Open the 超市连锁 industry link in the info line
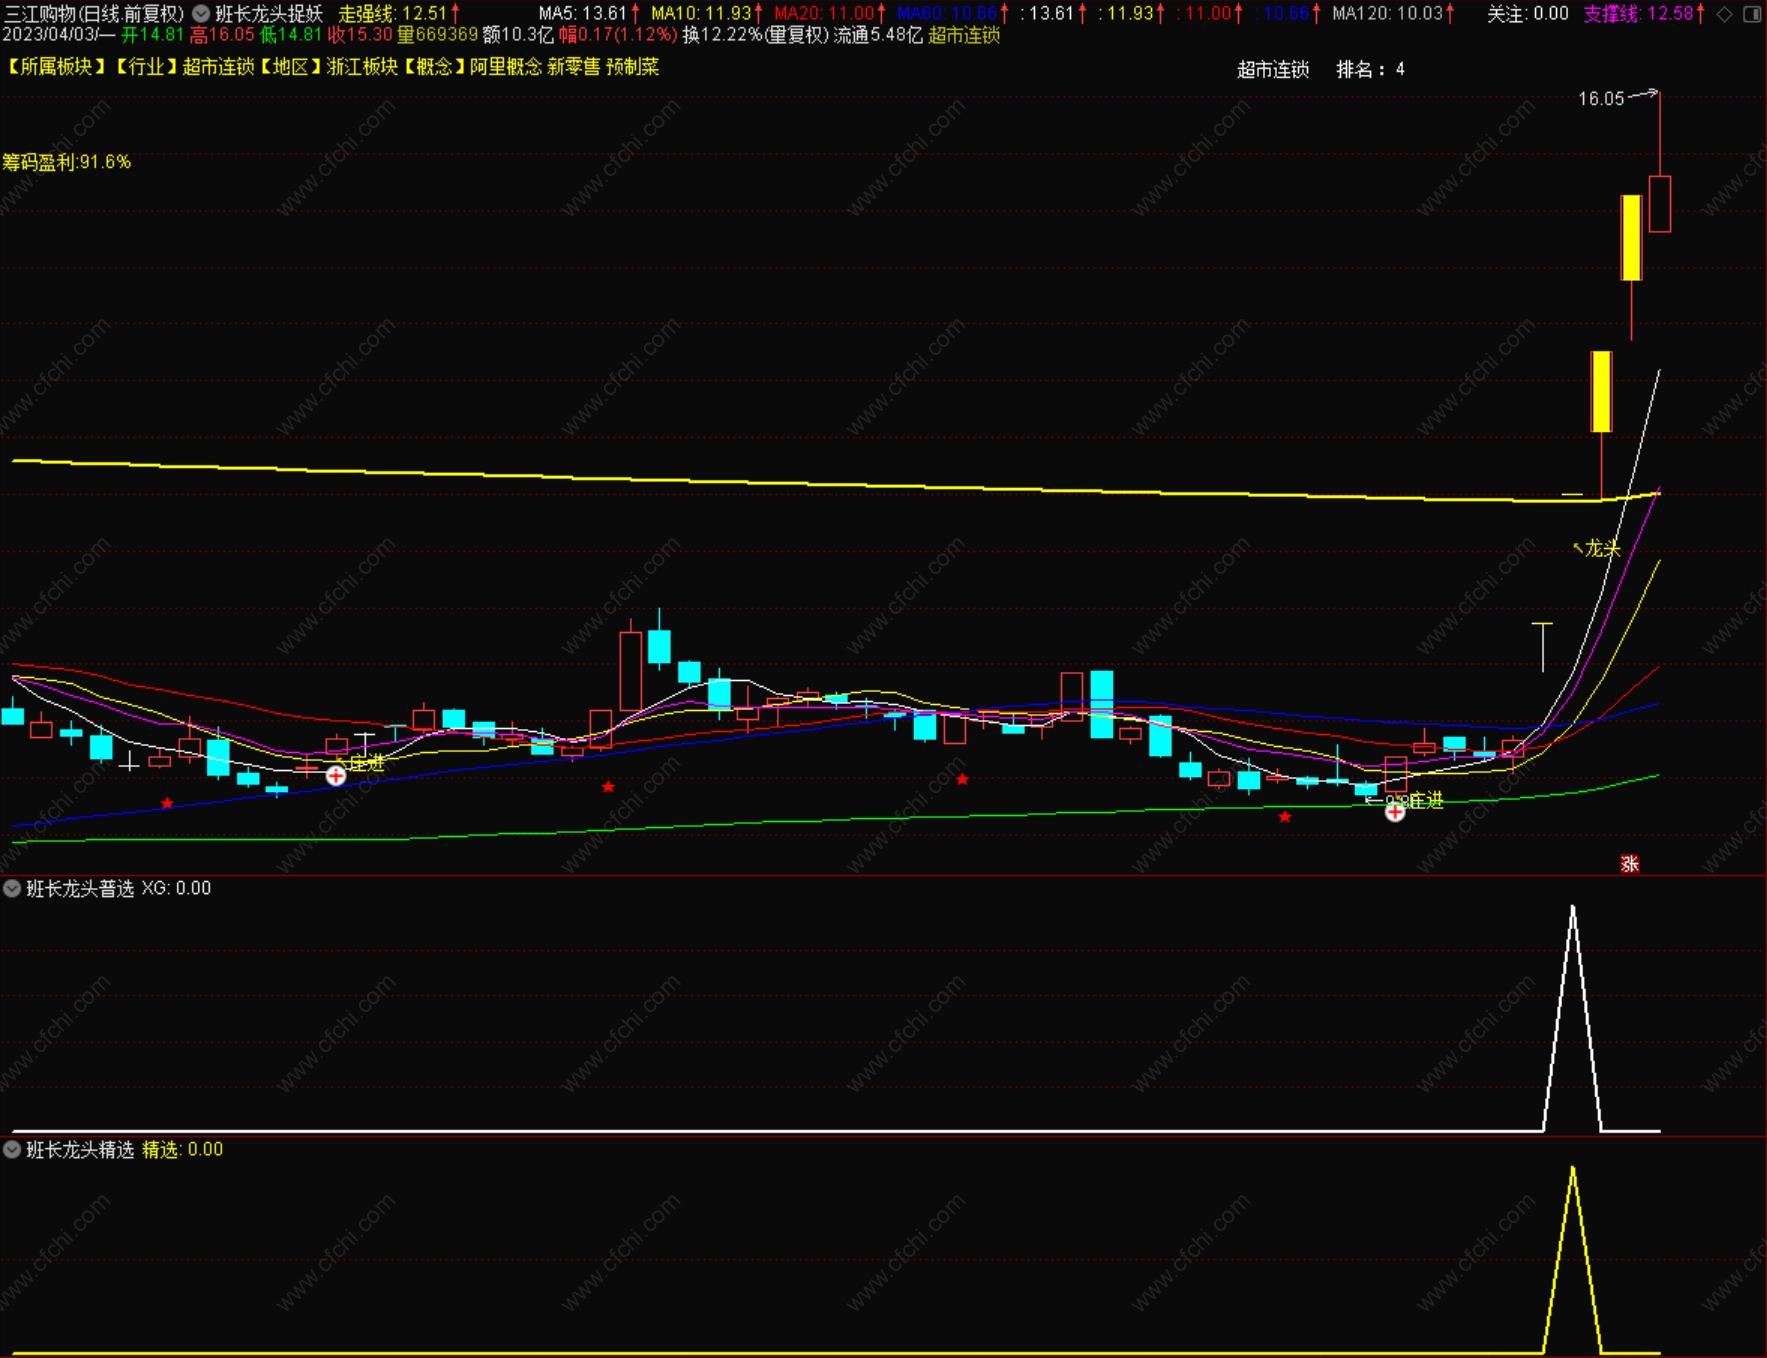This screenshot has height=1358, width=1767. 964,35
